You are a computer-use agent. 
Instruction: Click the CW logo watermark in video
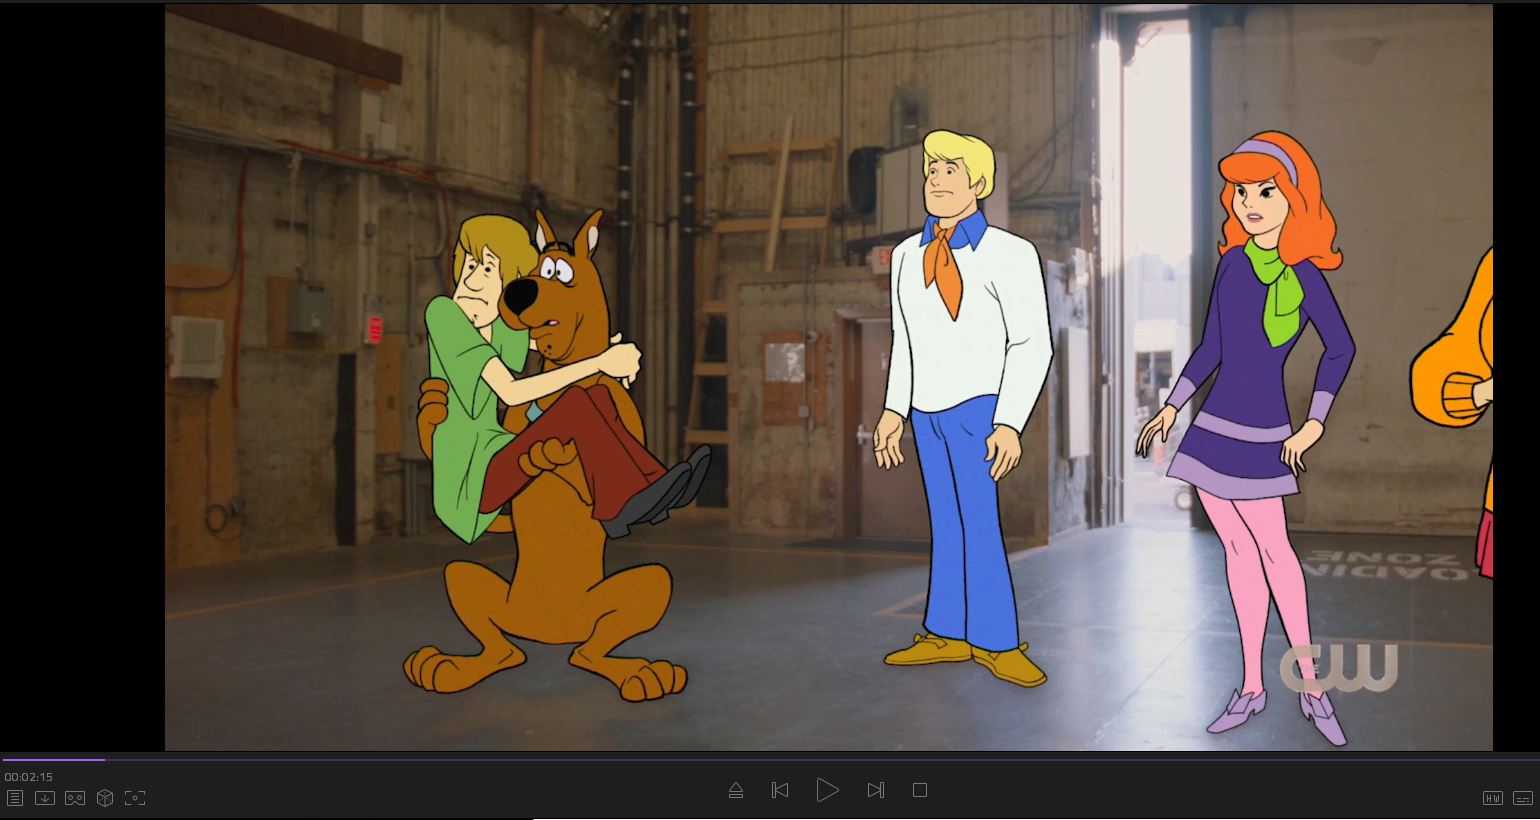[x=1339, y=667]
